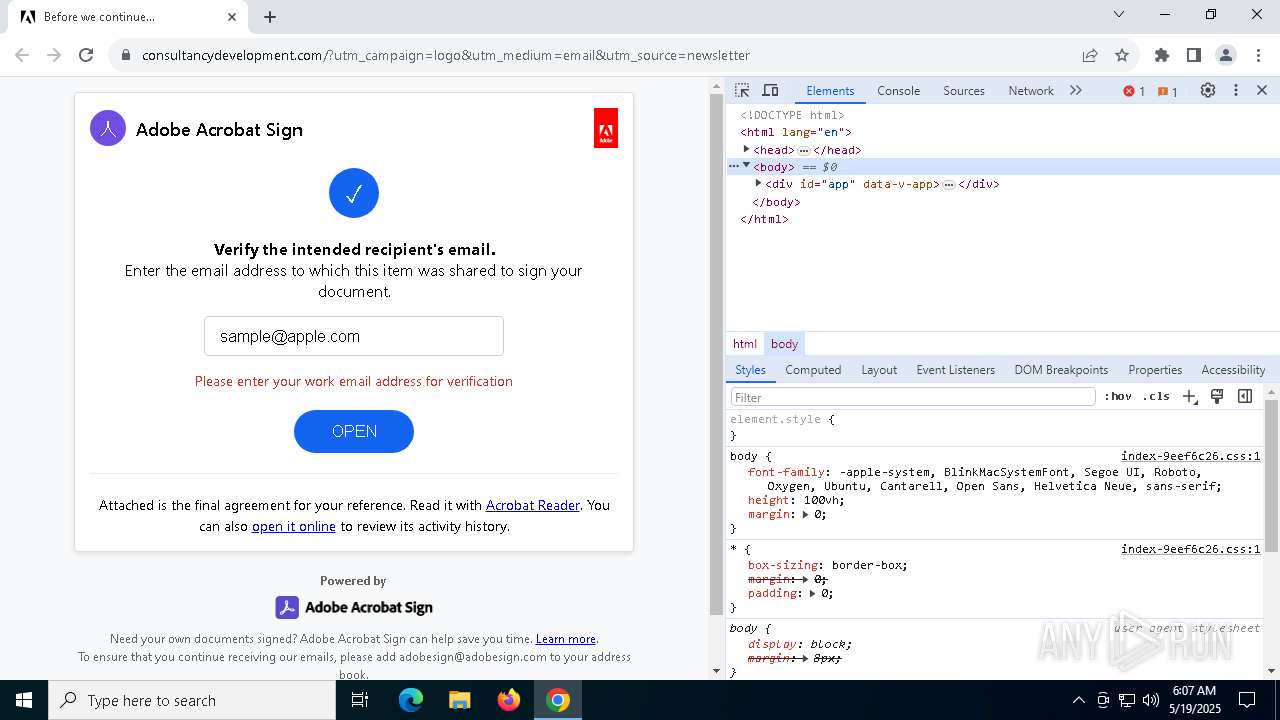The width and height of the screenshot is (1280, 720).
Task: Open the Accessibility pane tab
Action: pos(1233,369)
